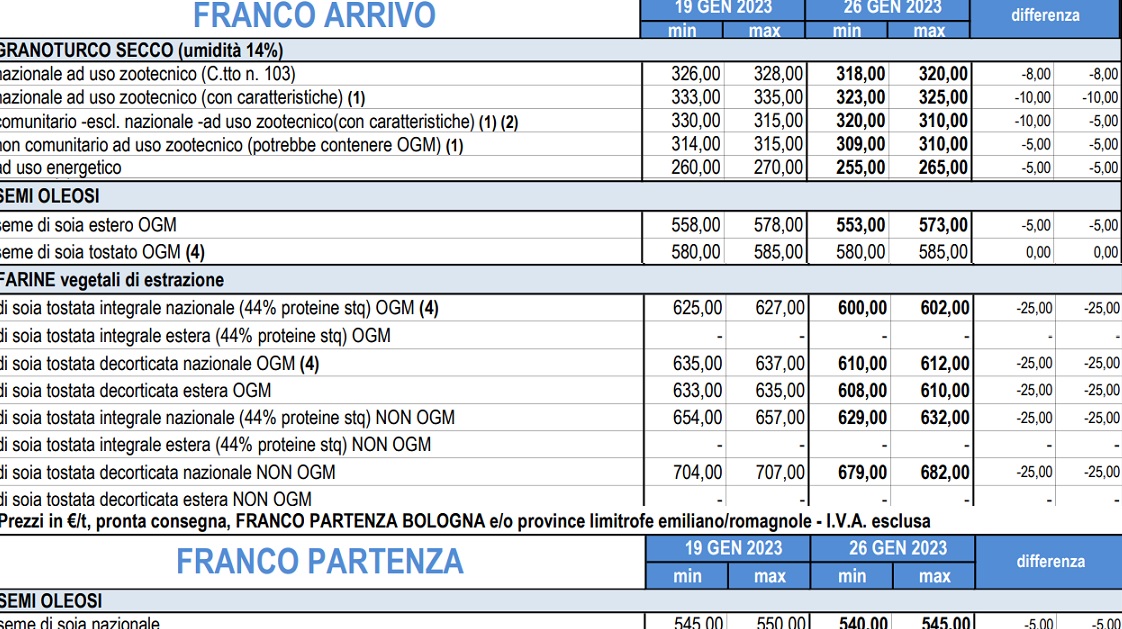Image resolution: width=1122 pixels, height=629 pixels.
Task: Click the row label "di soia tostata decorticata estera OGM"
Action: point(136,391)
